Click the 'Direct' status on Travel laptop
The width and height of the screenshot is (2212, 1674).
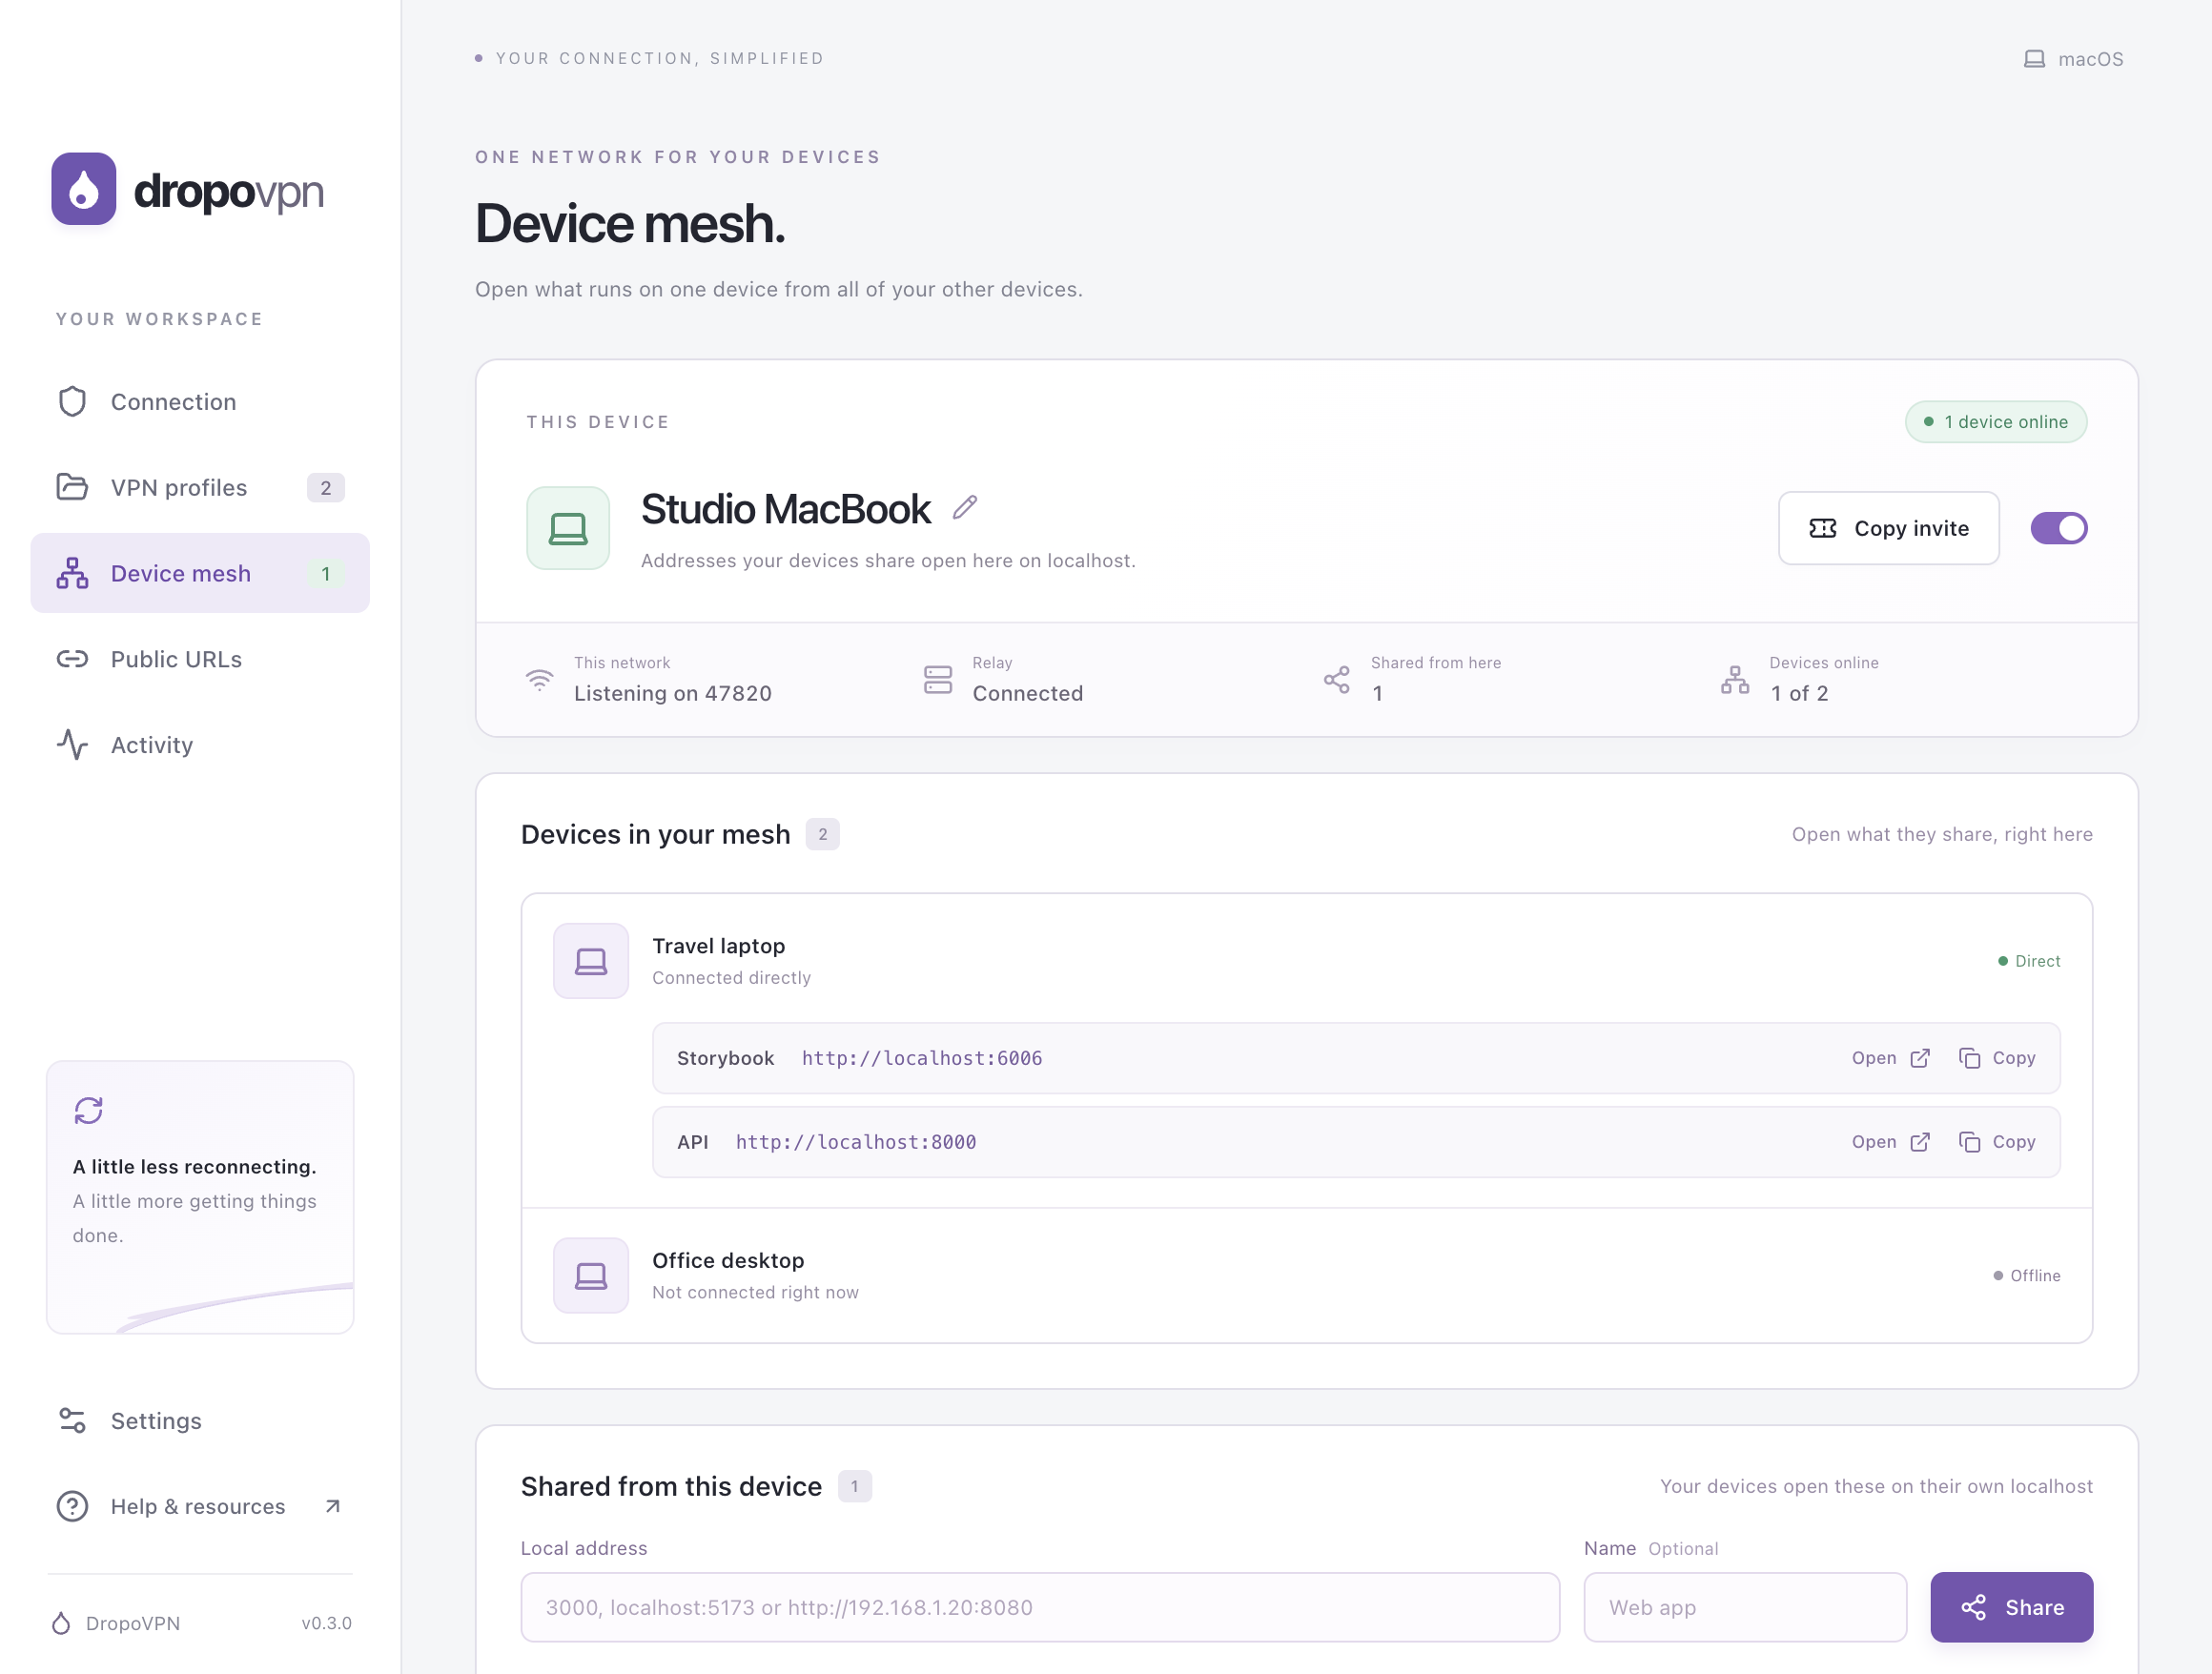(x=2029, y=961)
